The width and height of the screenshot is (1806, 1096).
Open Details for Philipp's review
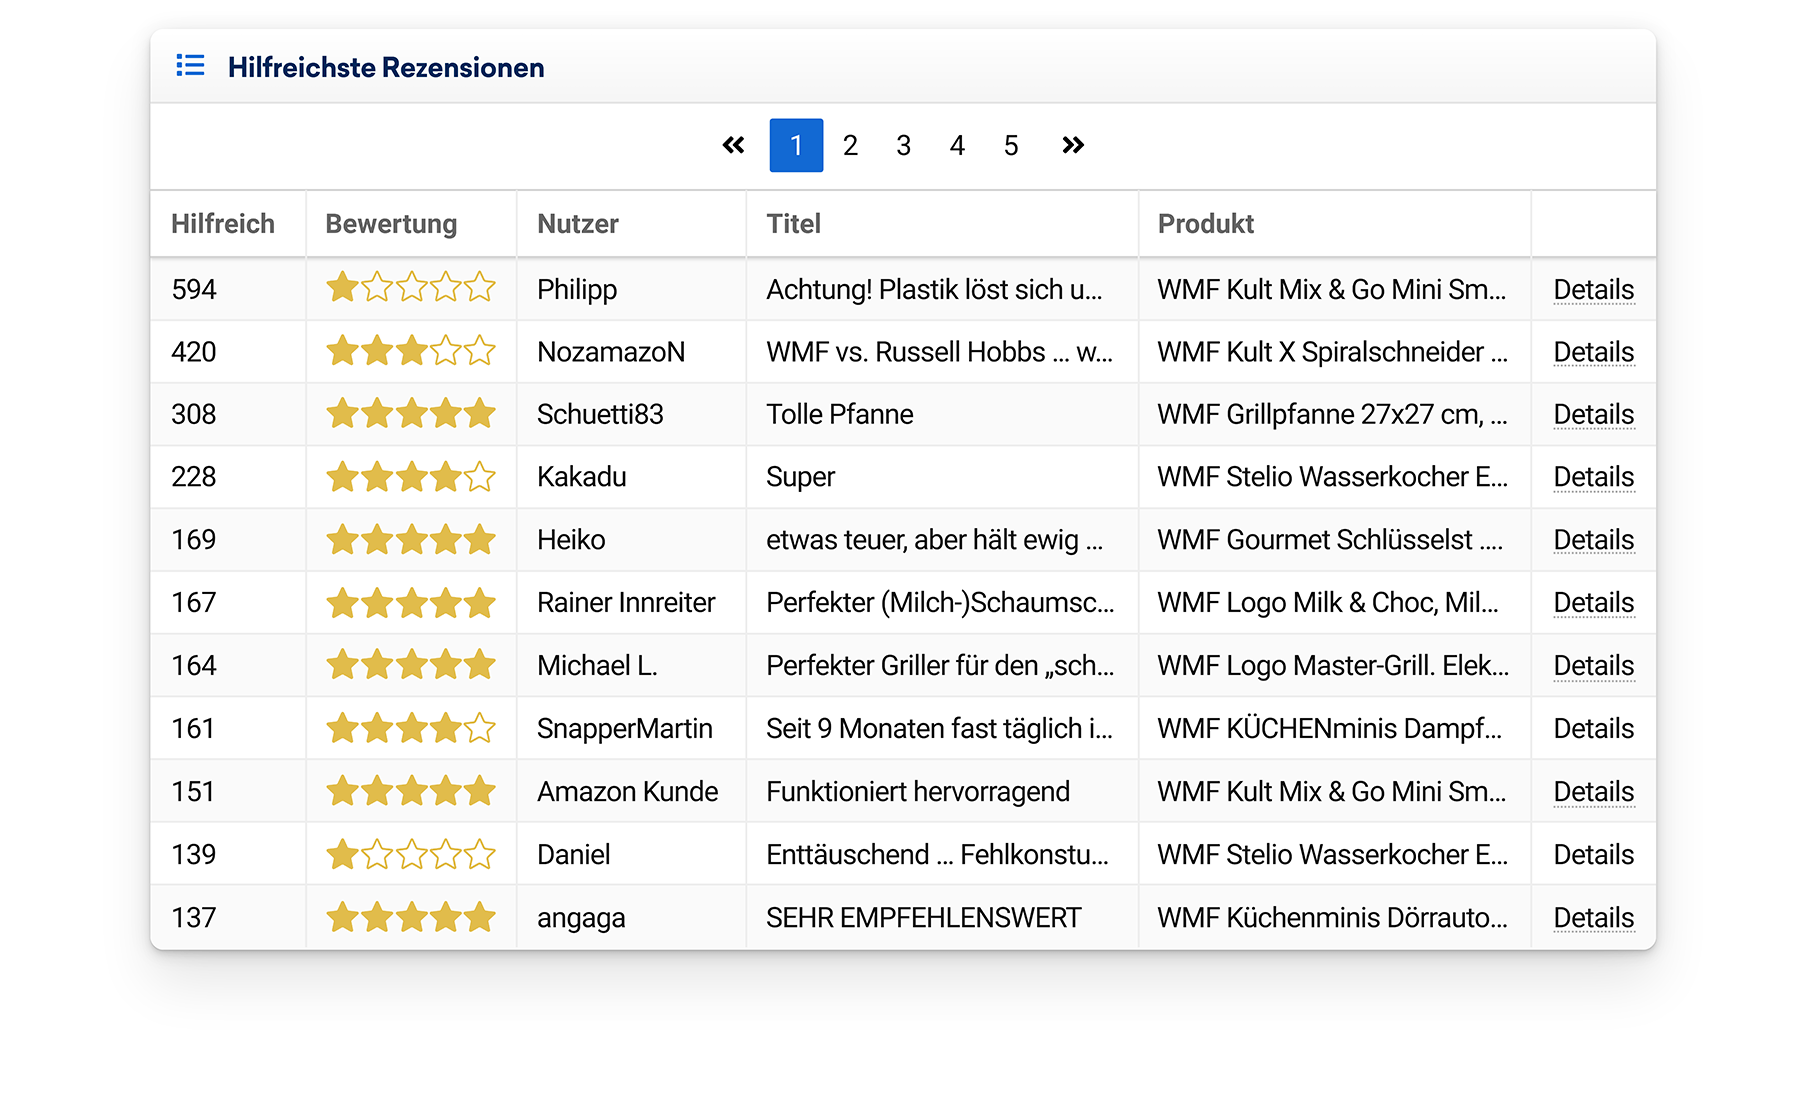[1593, 290]
